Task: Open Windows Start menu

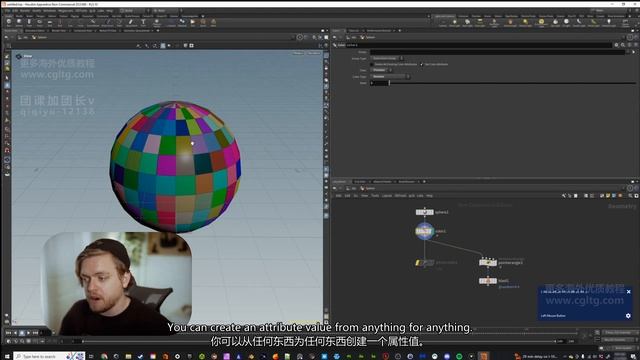Action: pyautogui.click(x=7, y=356)
